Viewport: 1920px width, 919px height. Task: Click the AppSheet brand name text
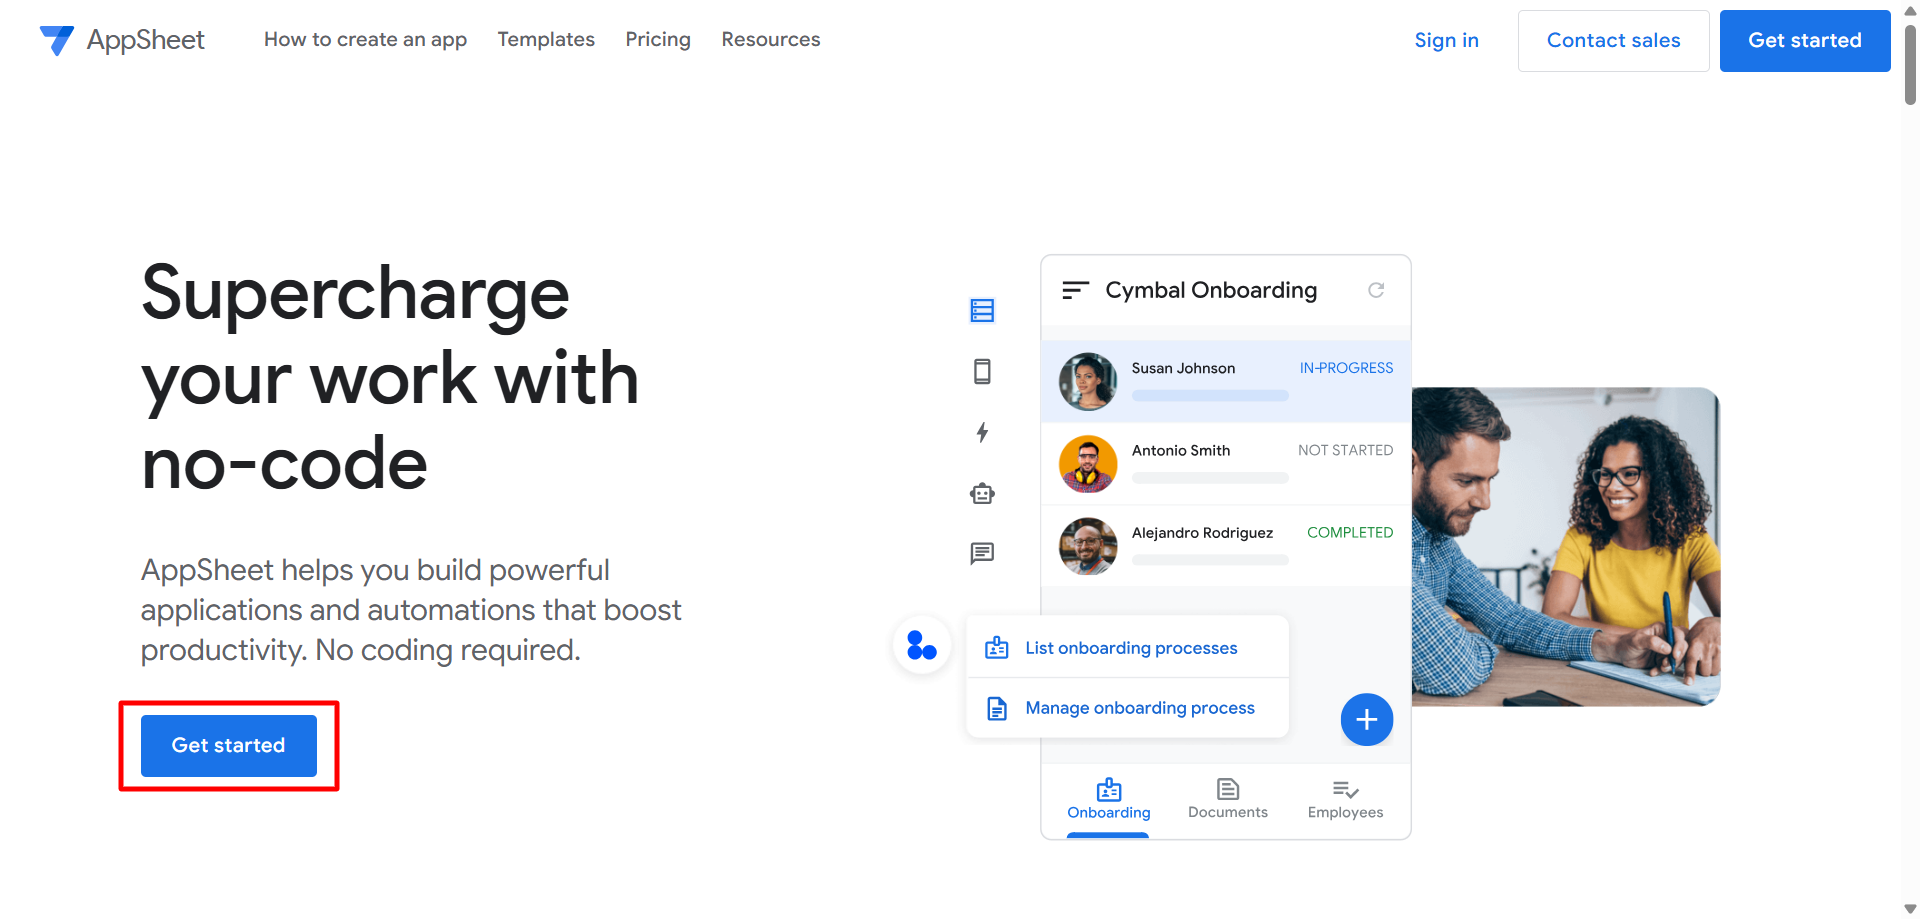(146, 40)
